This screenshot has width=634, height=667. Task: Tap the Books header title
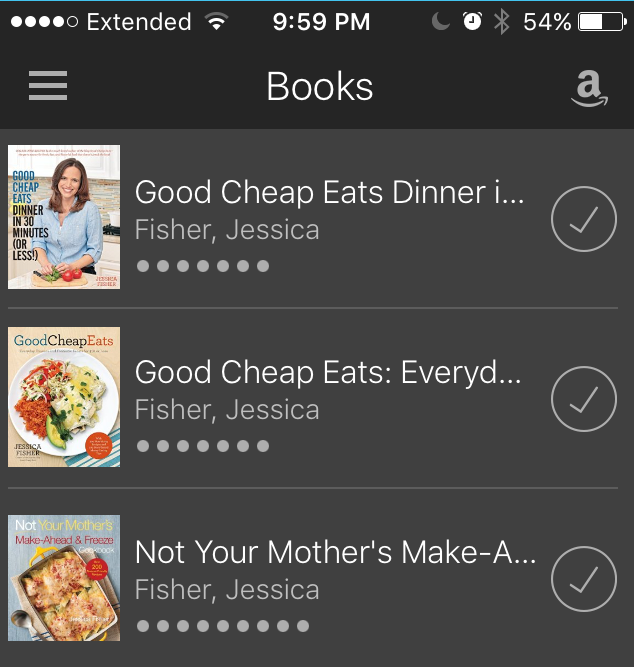(320, 86)
